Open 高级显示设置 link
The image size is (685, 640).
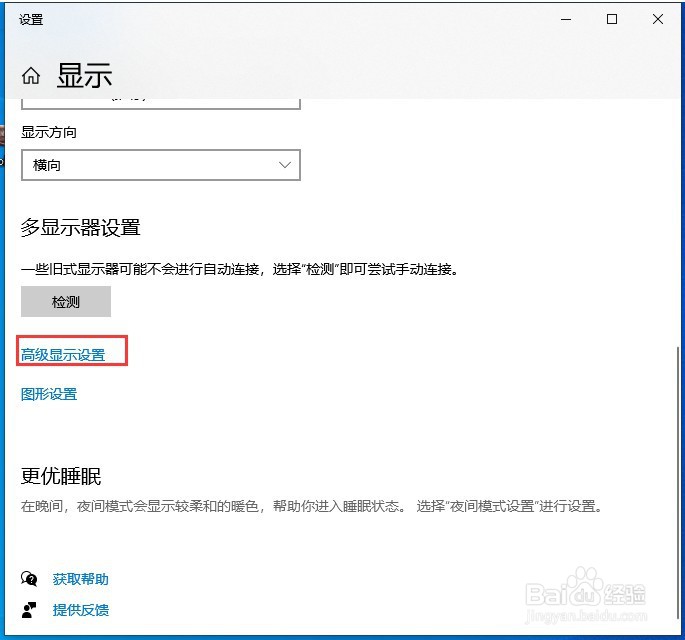pos(63,355)
